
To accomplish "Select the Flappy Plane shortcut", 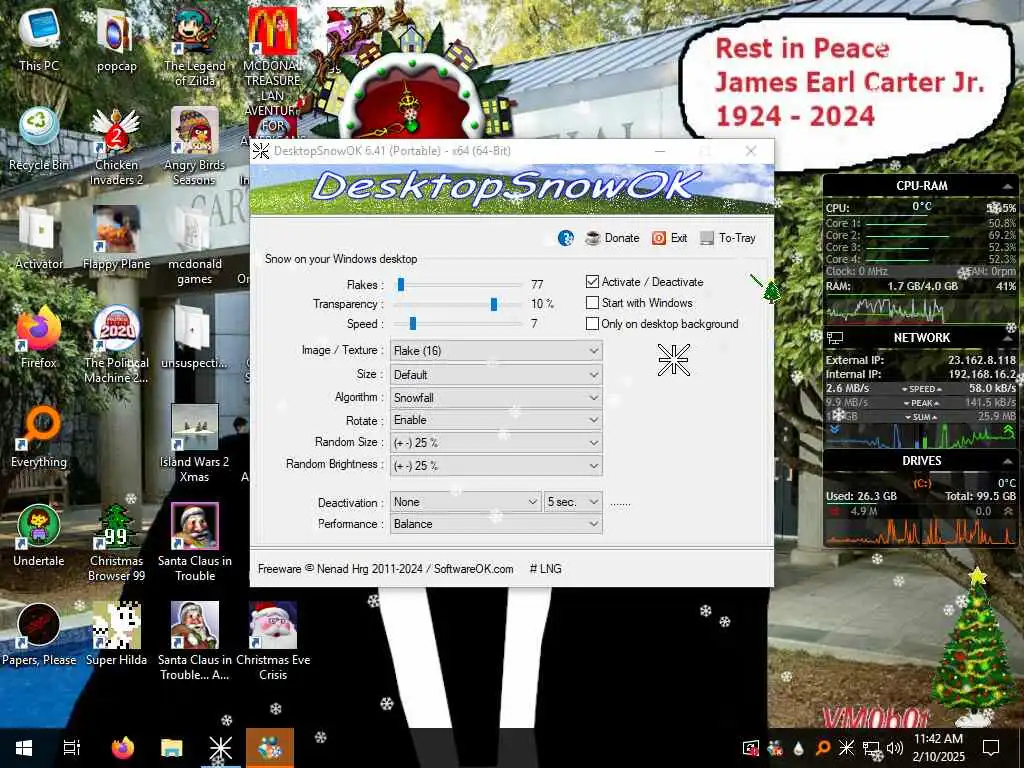I will tap(116, 238).
